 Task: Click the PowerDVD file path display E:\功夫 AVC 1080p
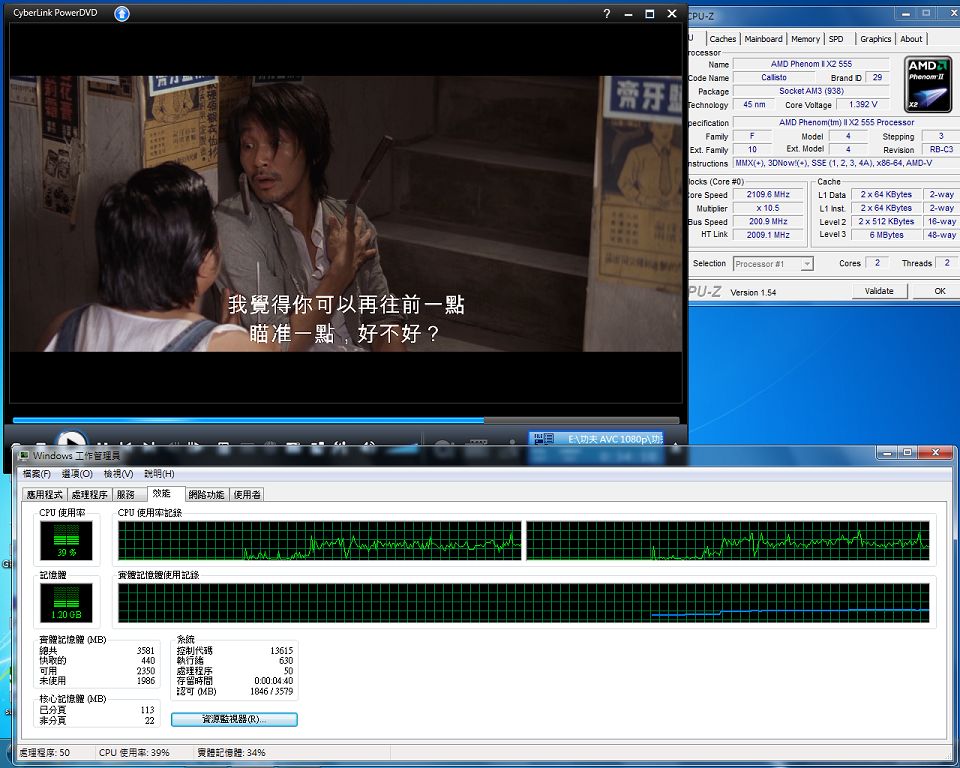tap(596, 439)
